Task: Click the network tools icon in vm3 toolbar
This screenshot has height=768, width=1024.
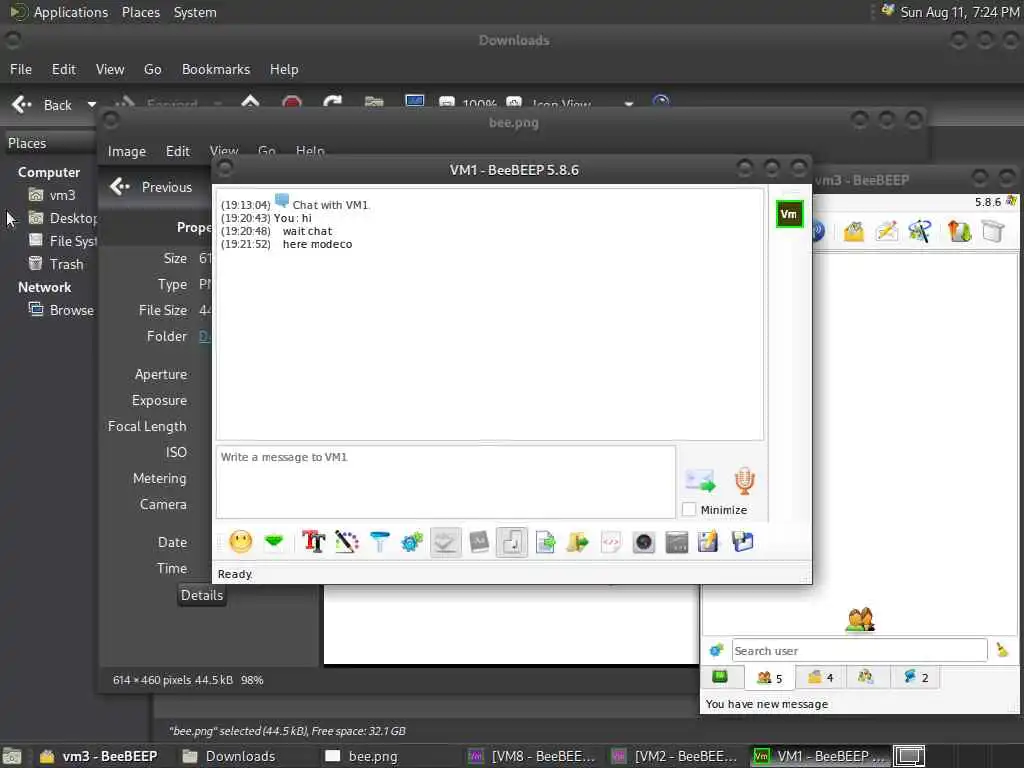Action: click(920, 231)
